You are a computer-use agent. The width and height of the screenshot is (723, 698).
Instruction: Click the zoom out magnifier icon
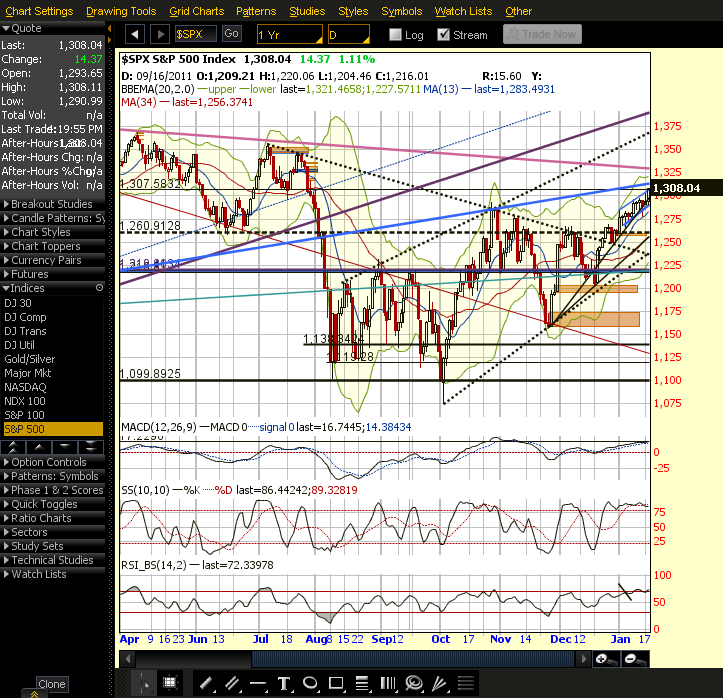pos(632,659)
